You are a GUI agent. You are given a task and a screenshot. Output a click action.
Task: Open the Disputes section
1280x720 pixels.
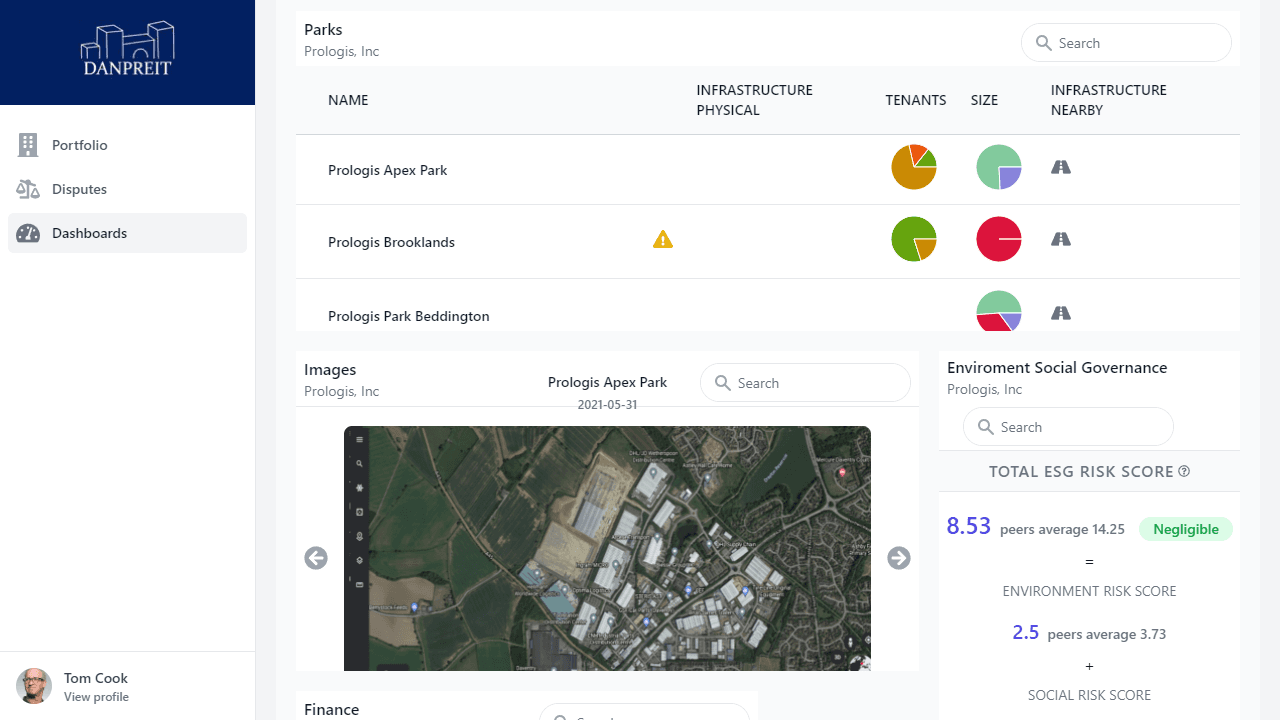tap(127, 189)
